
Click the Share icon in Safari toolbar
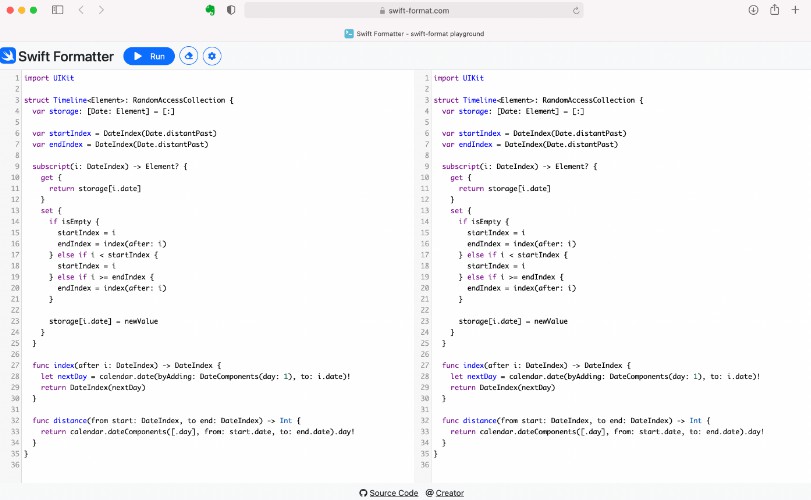(x=774, y=10)
